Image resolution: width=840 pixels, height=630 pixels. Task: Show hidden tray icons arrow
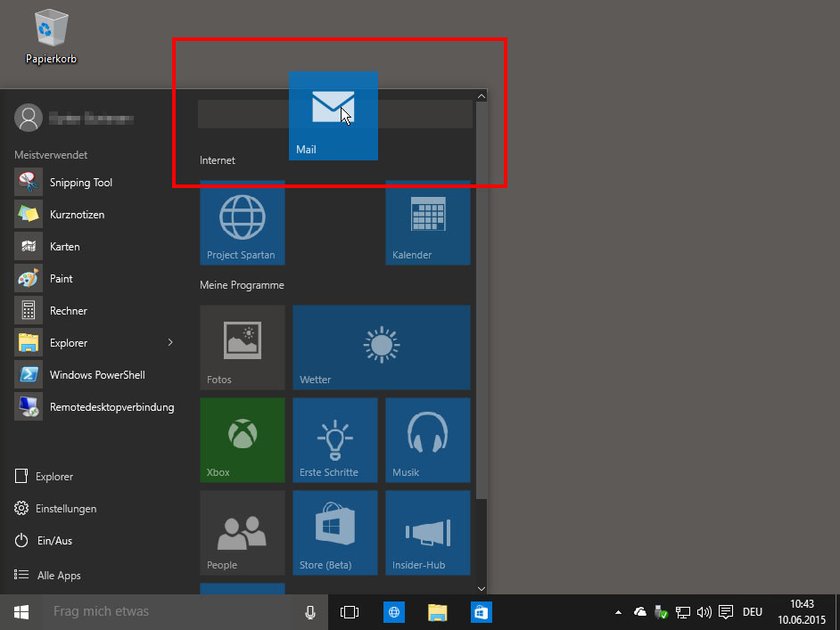[618, 612]
